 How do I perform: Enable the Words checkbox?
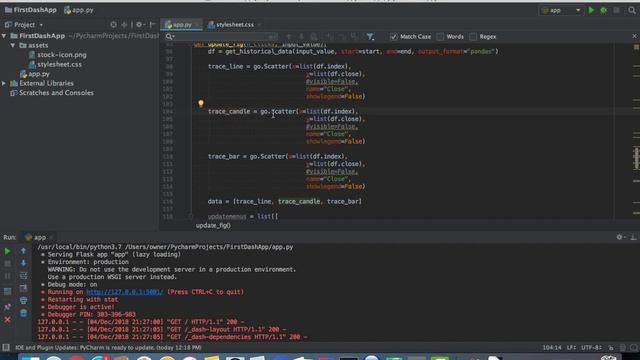440,37
